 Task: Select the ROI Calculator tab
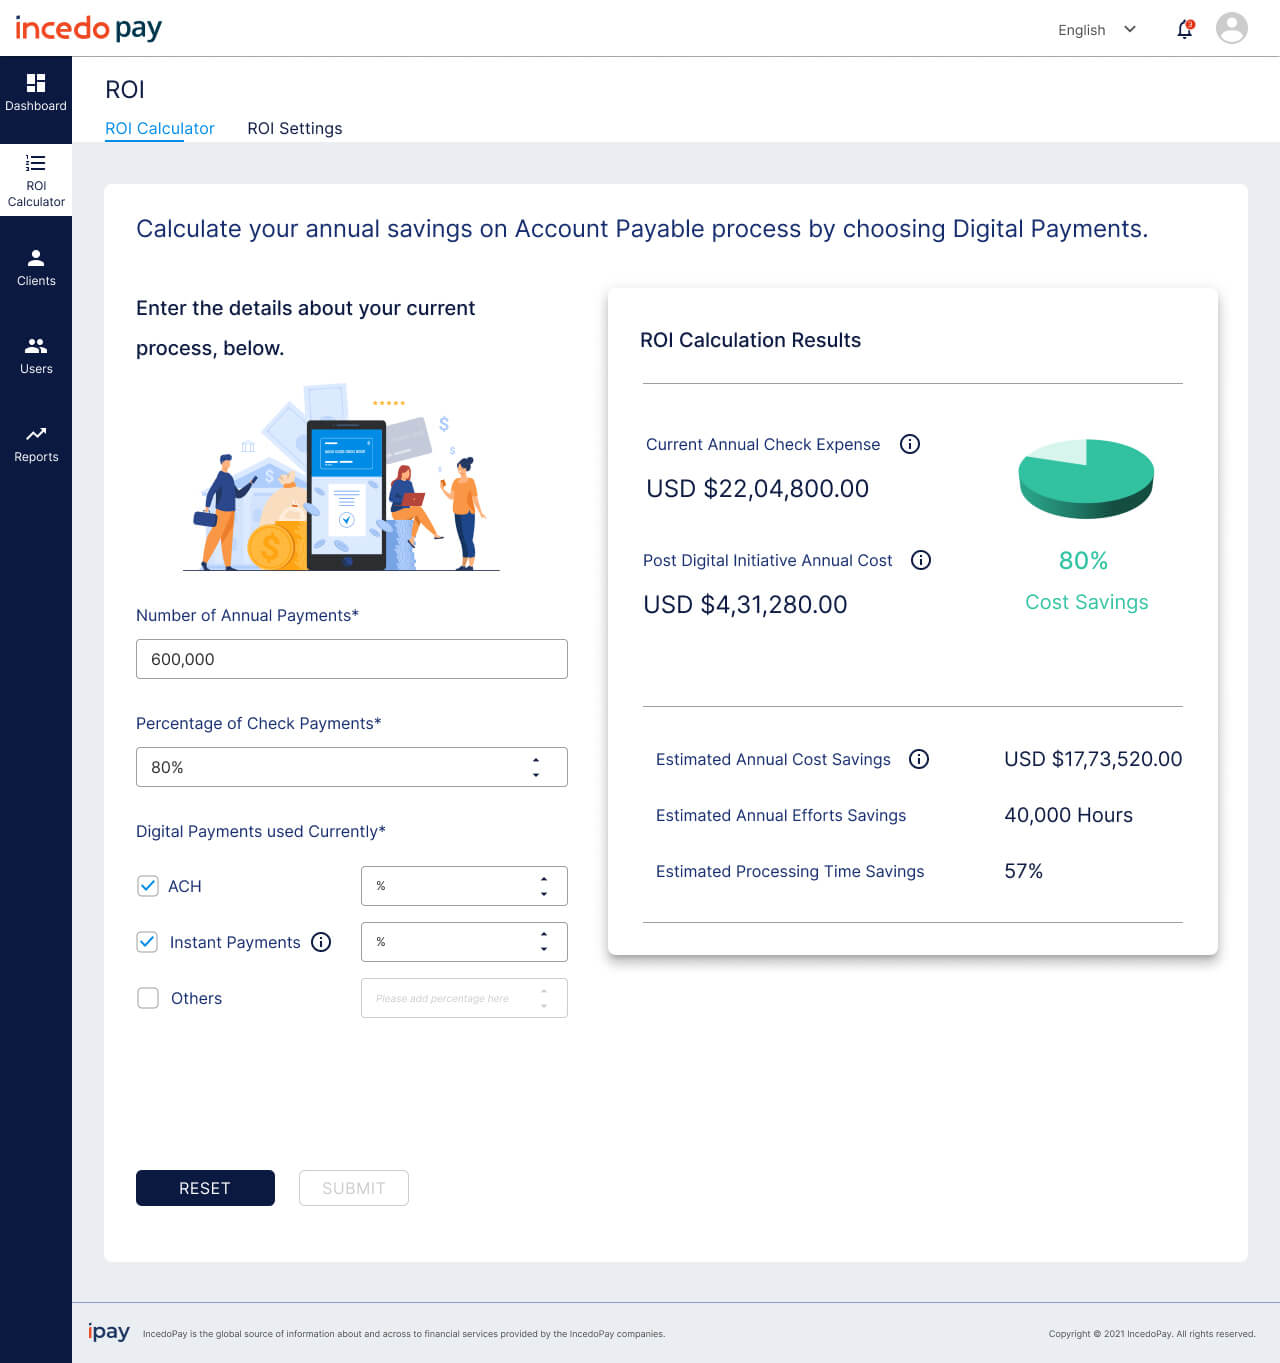[160, 128]
